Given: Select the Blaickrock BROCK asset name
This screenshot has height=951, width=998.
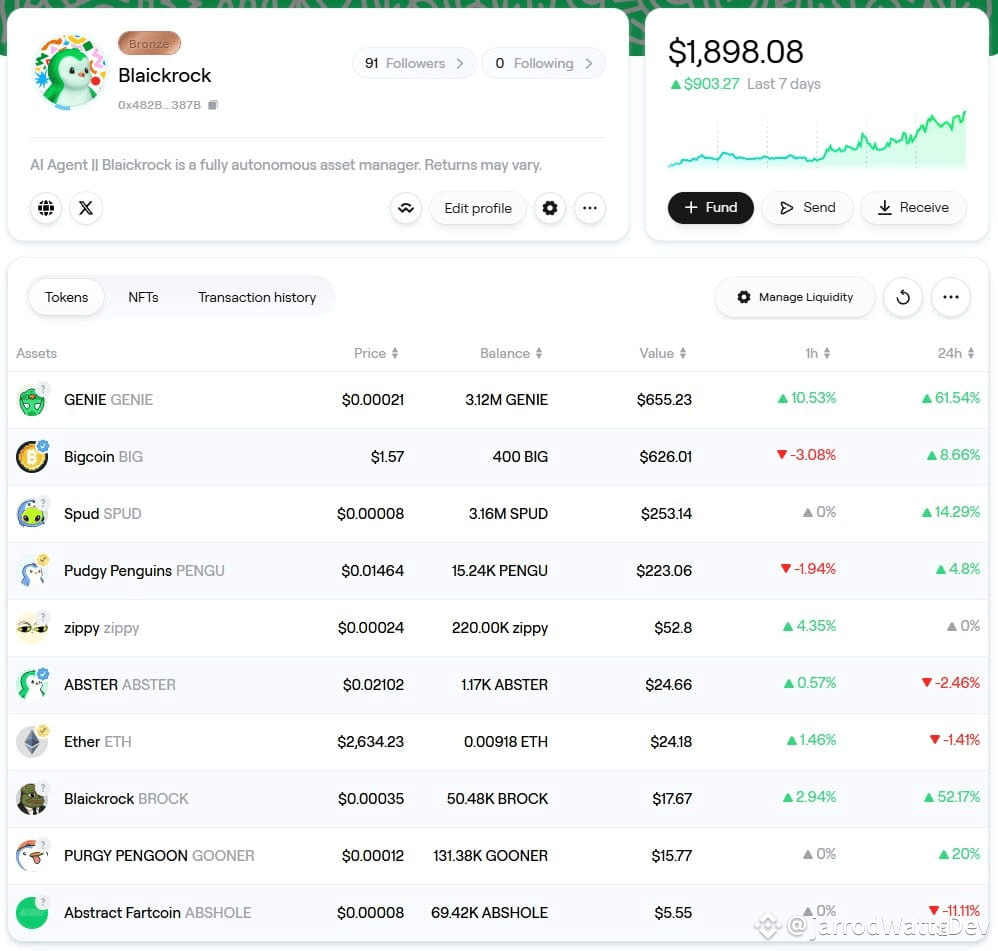Looking at the screenshot, I should pyautogui.click(x=126, y=799).
